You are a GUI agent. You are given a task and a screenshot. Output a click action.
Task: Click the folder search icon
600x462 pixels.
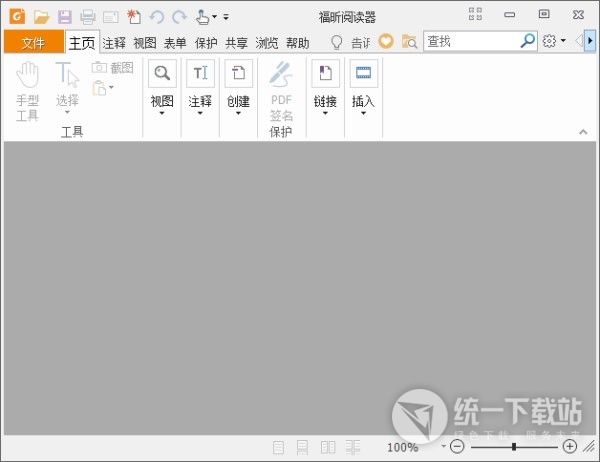(x=409, y=41)
